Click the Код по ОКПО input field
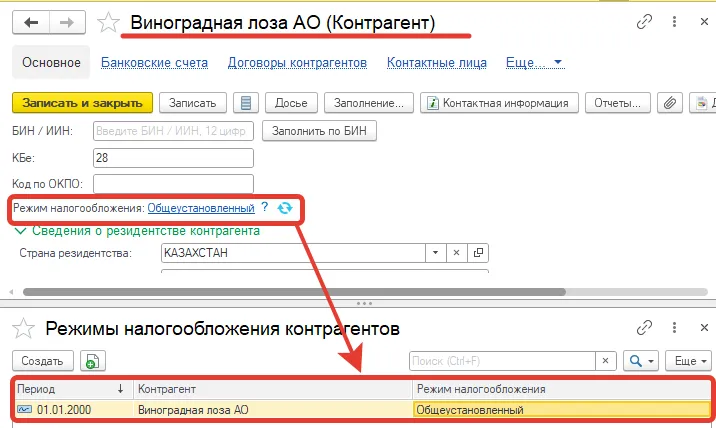716x428 pixels. coord(173,184)
